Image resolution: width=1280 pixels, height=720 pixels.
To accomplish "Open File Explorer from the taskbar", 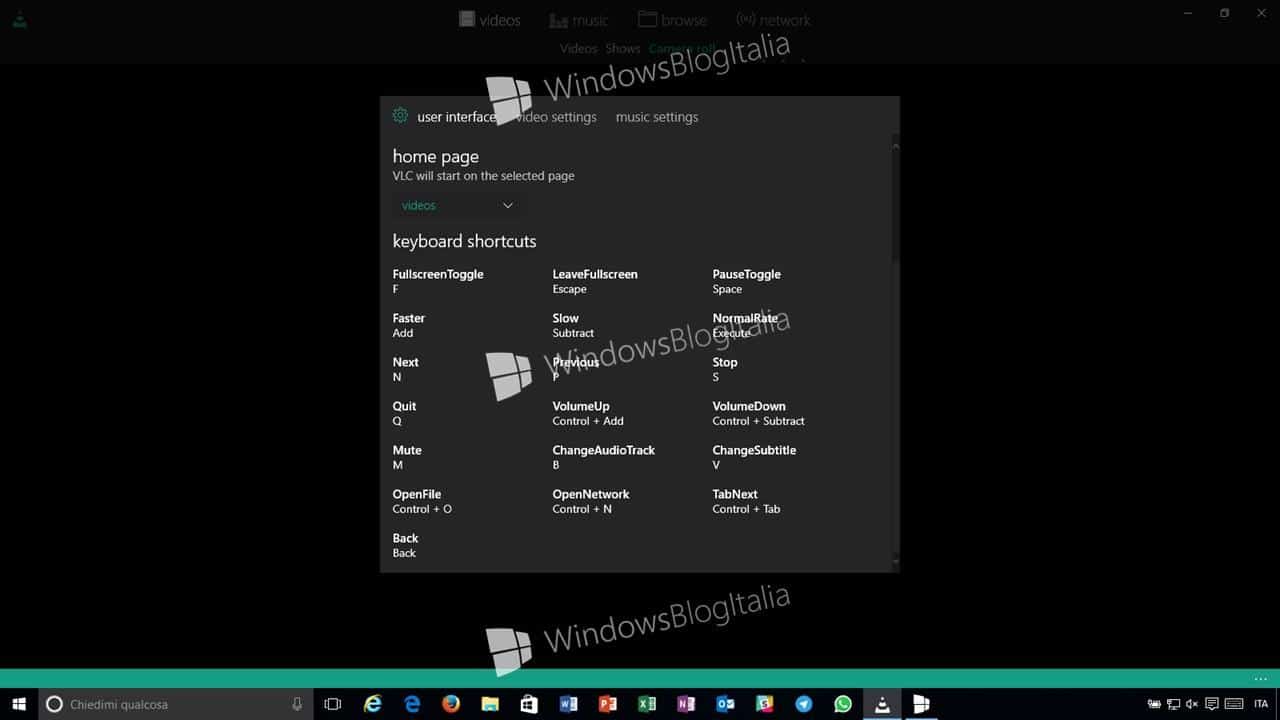I will 490,704.
